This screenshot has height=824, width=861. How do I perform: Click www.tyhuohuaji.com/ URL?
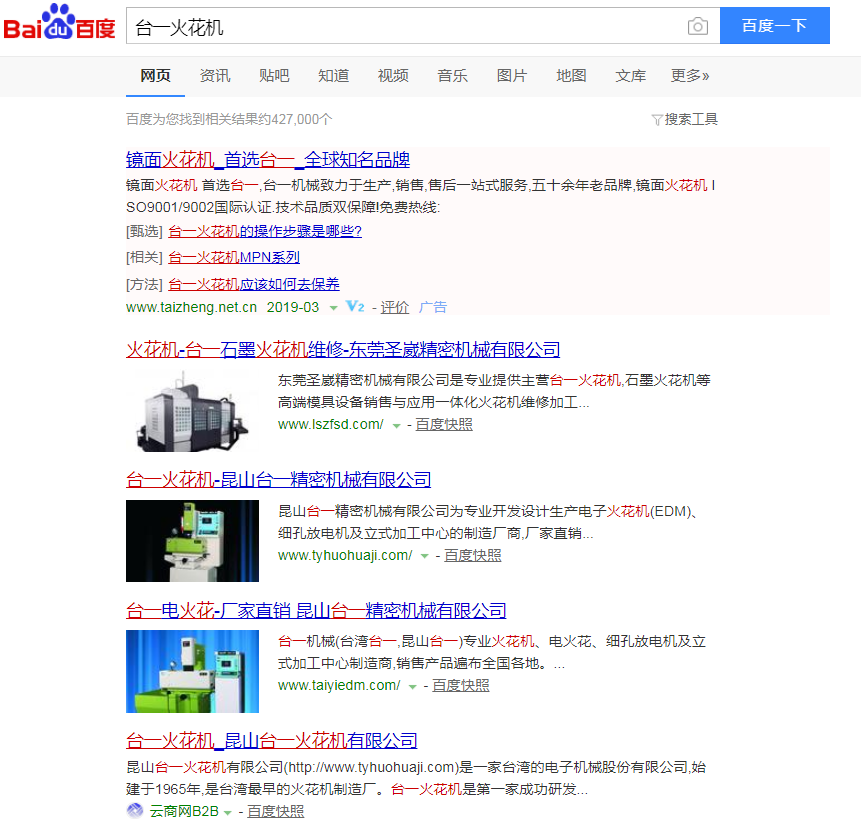(x=345, y=555)
